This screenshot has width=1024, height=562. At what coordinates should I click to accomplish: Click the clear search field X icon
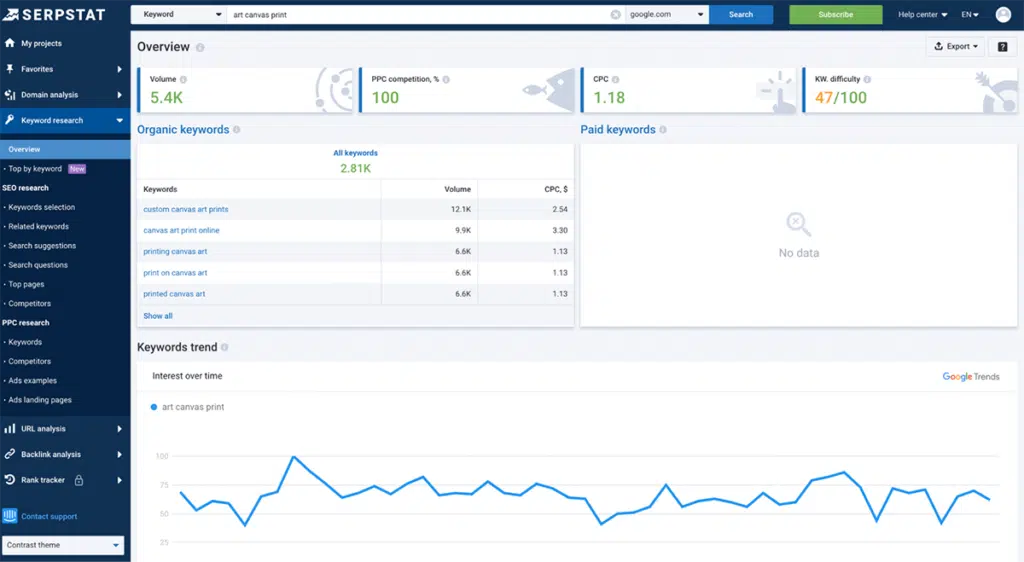615,15
